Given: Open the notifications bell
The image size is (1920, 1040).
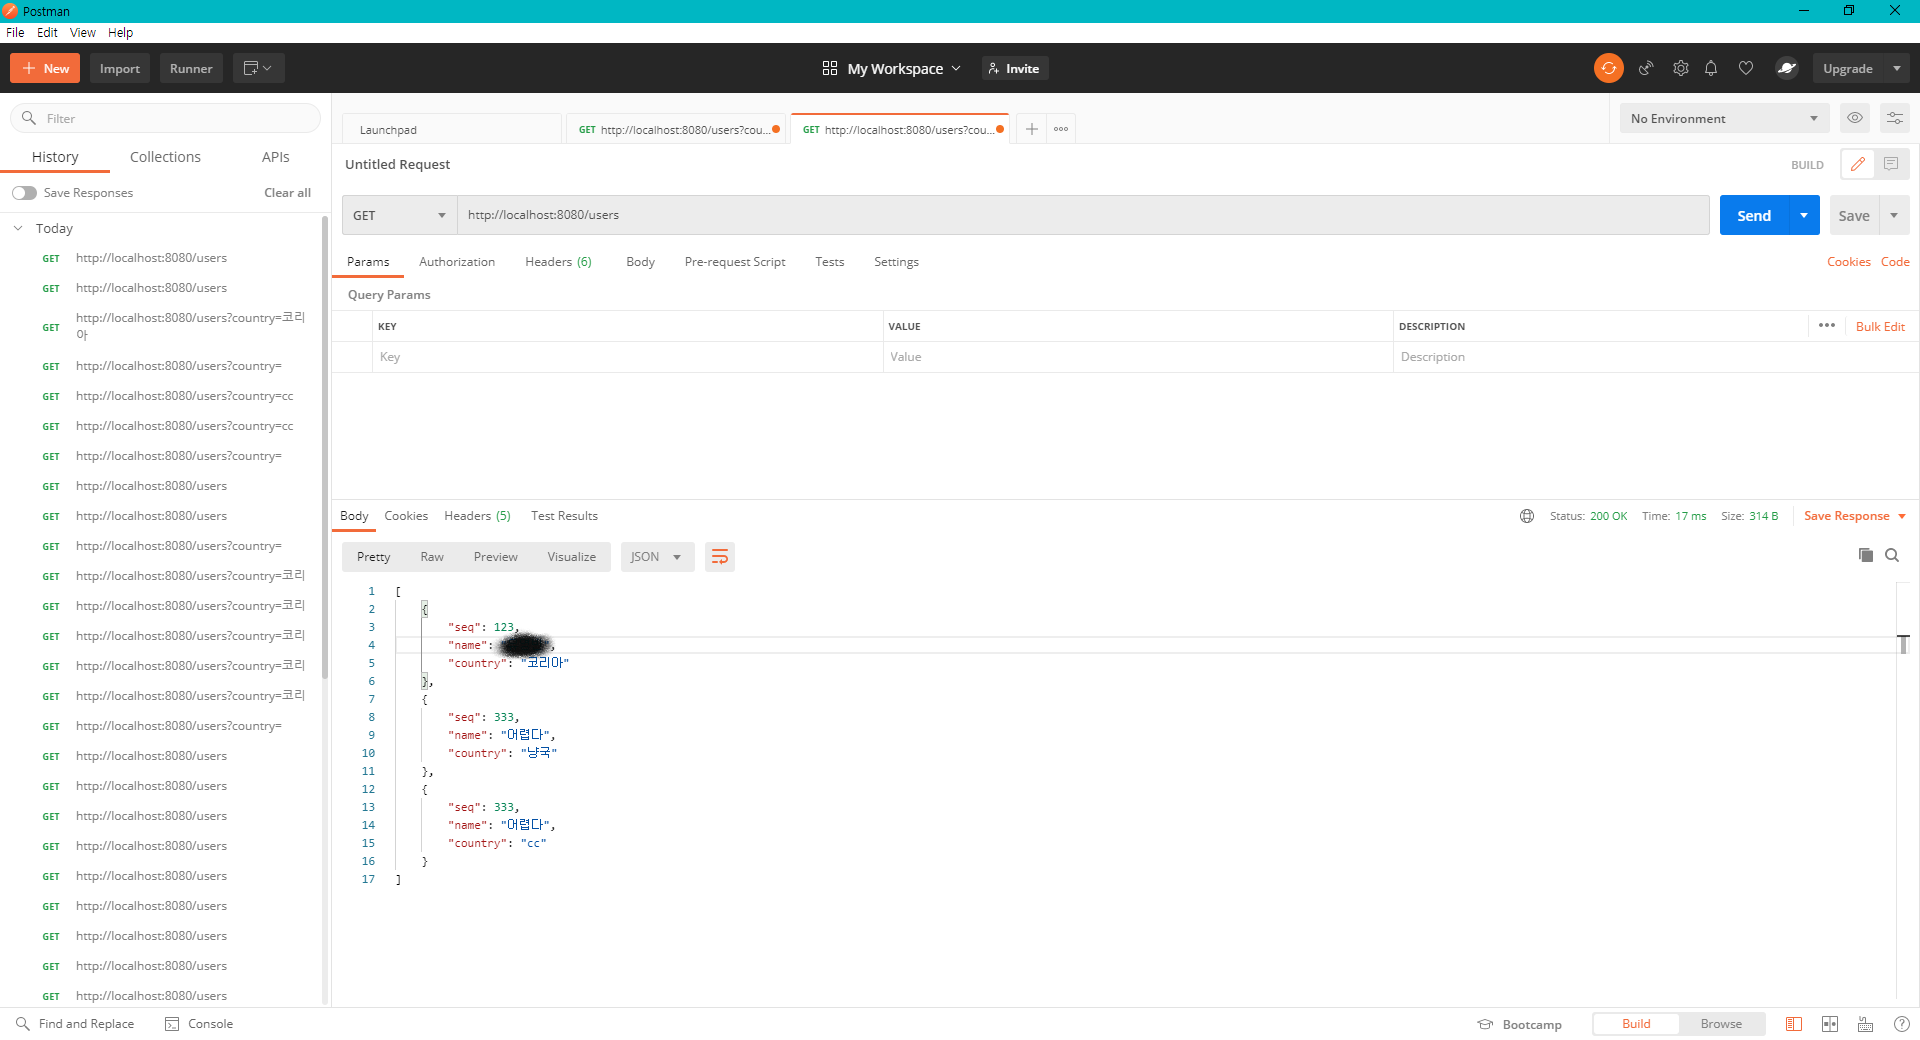Looking at the screenshot, I should click(1711, 68).
